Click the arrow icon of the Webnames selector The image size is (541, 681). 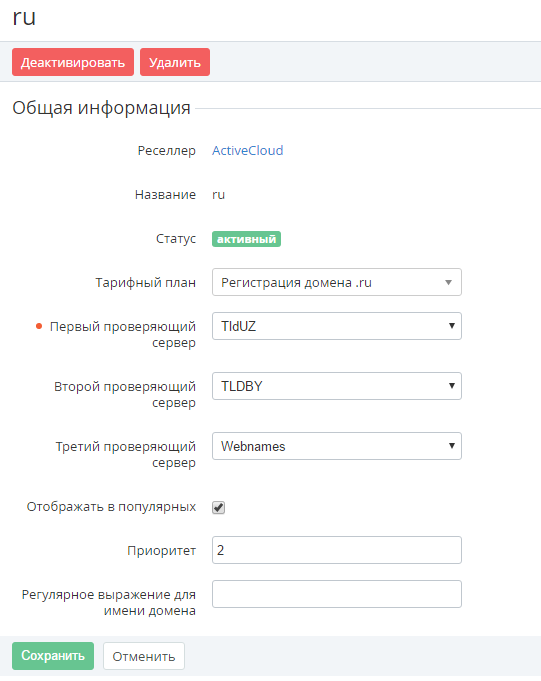pos(452,446)
